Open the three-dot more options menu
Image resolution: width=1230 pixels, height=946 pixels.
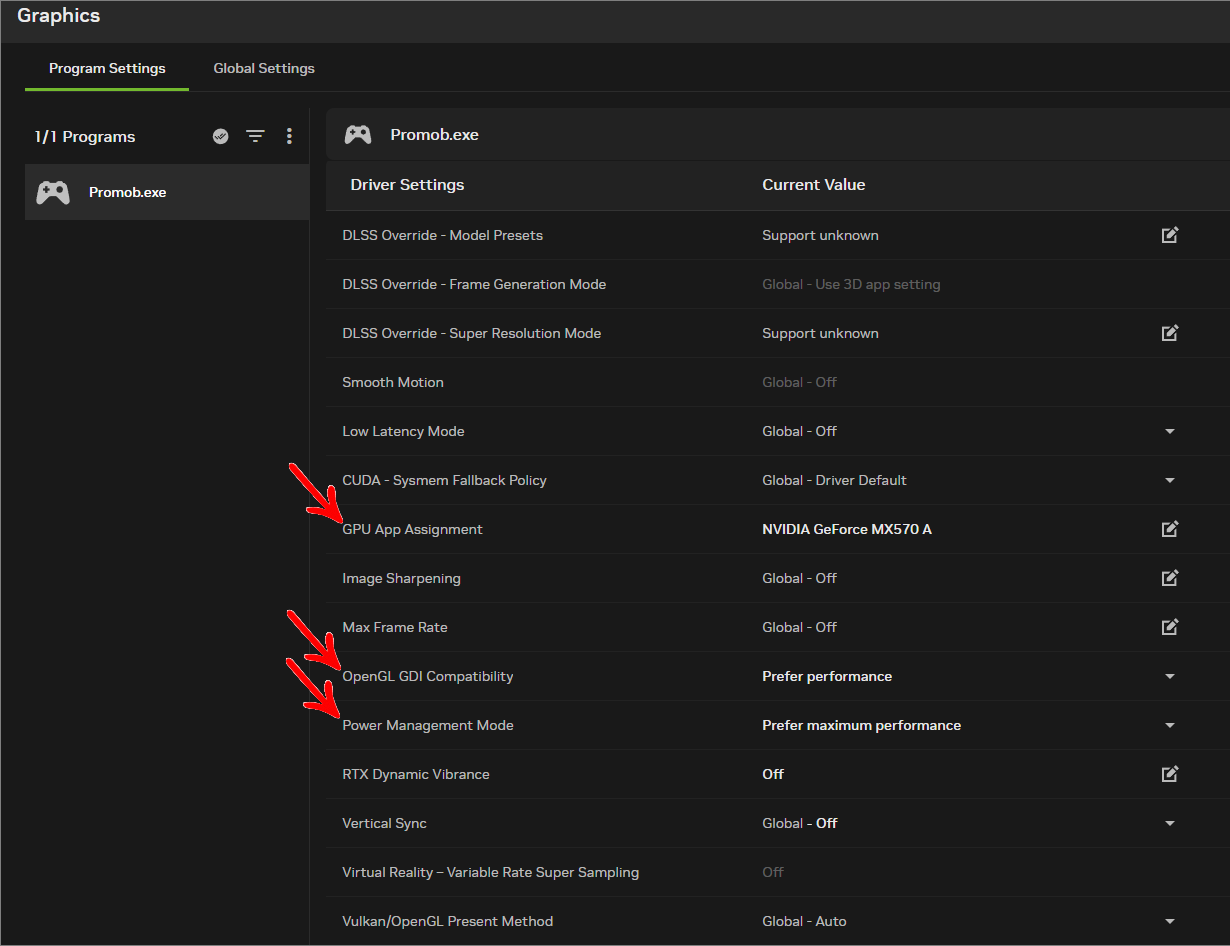pyautogui.click(x=289, y=136)
